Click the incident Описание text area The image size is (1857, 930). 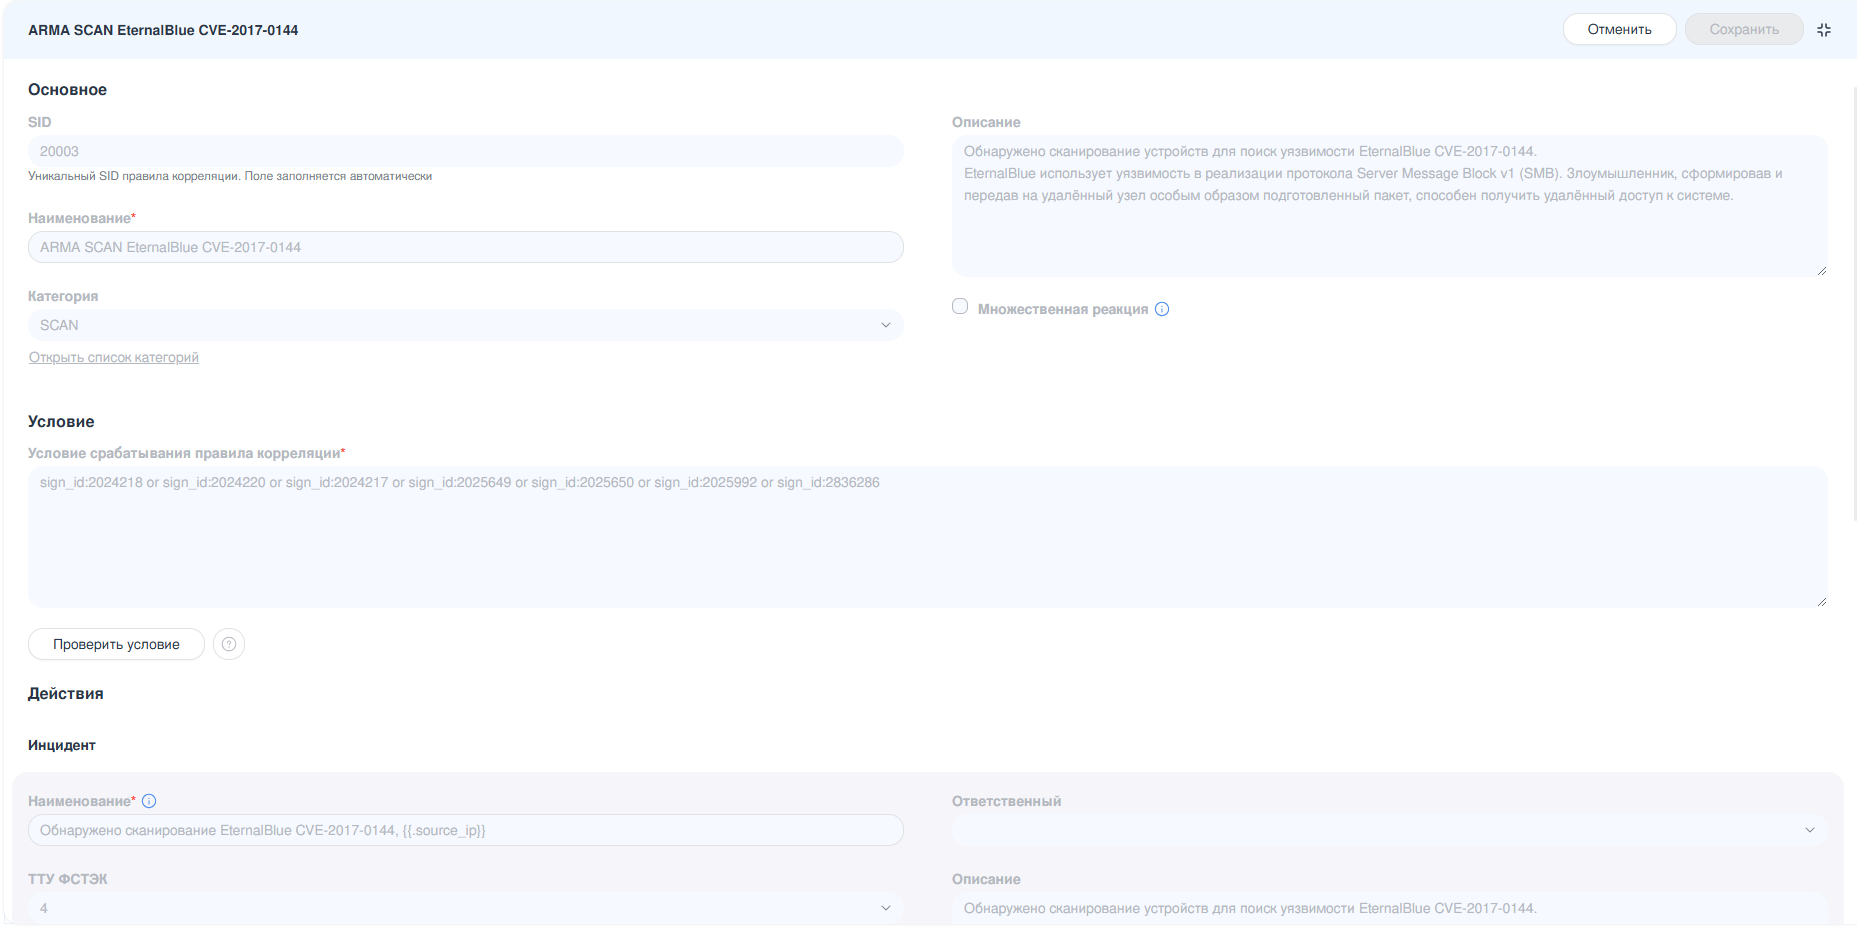1388,908
